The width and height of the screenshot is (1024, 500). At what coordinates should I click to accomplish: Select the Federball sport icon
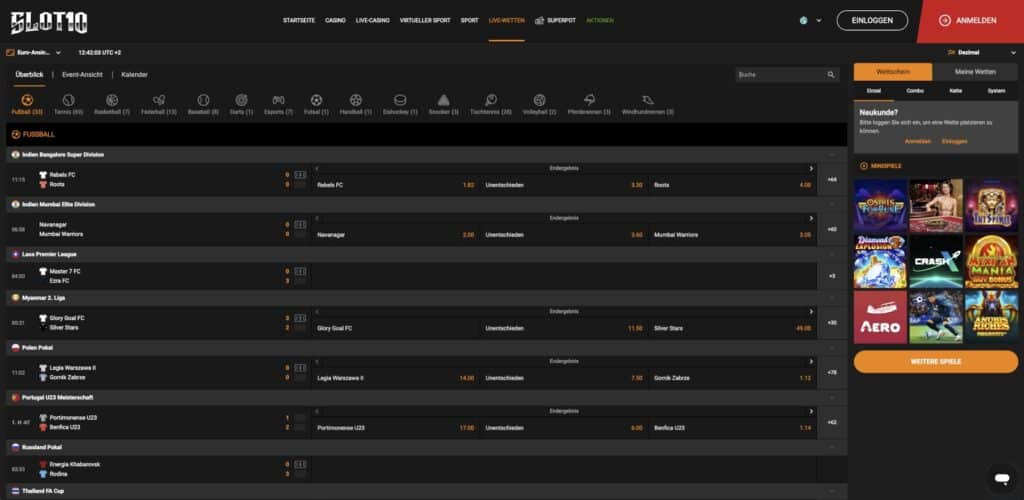(159, 101)
